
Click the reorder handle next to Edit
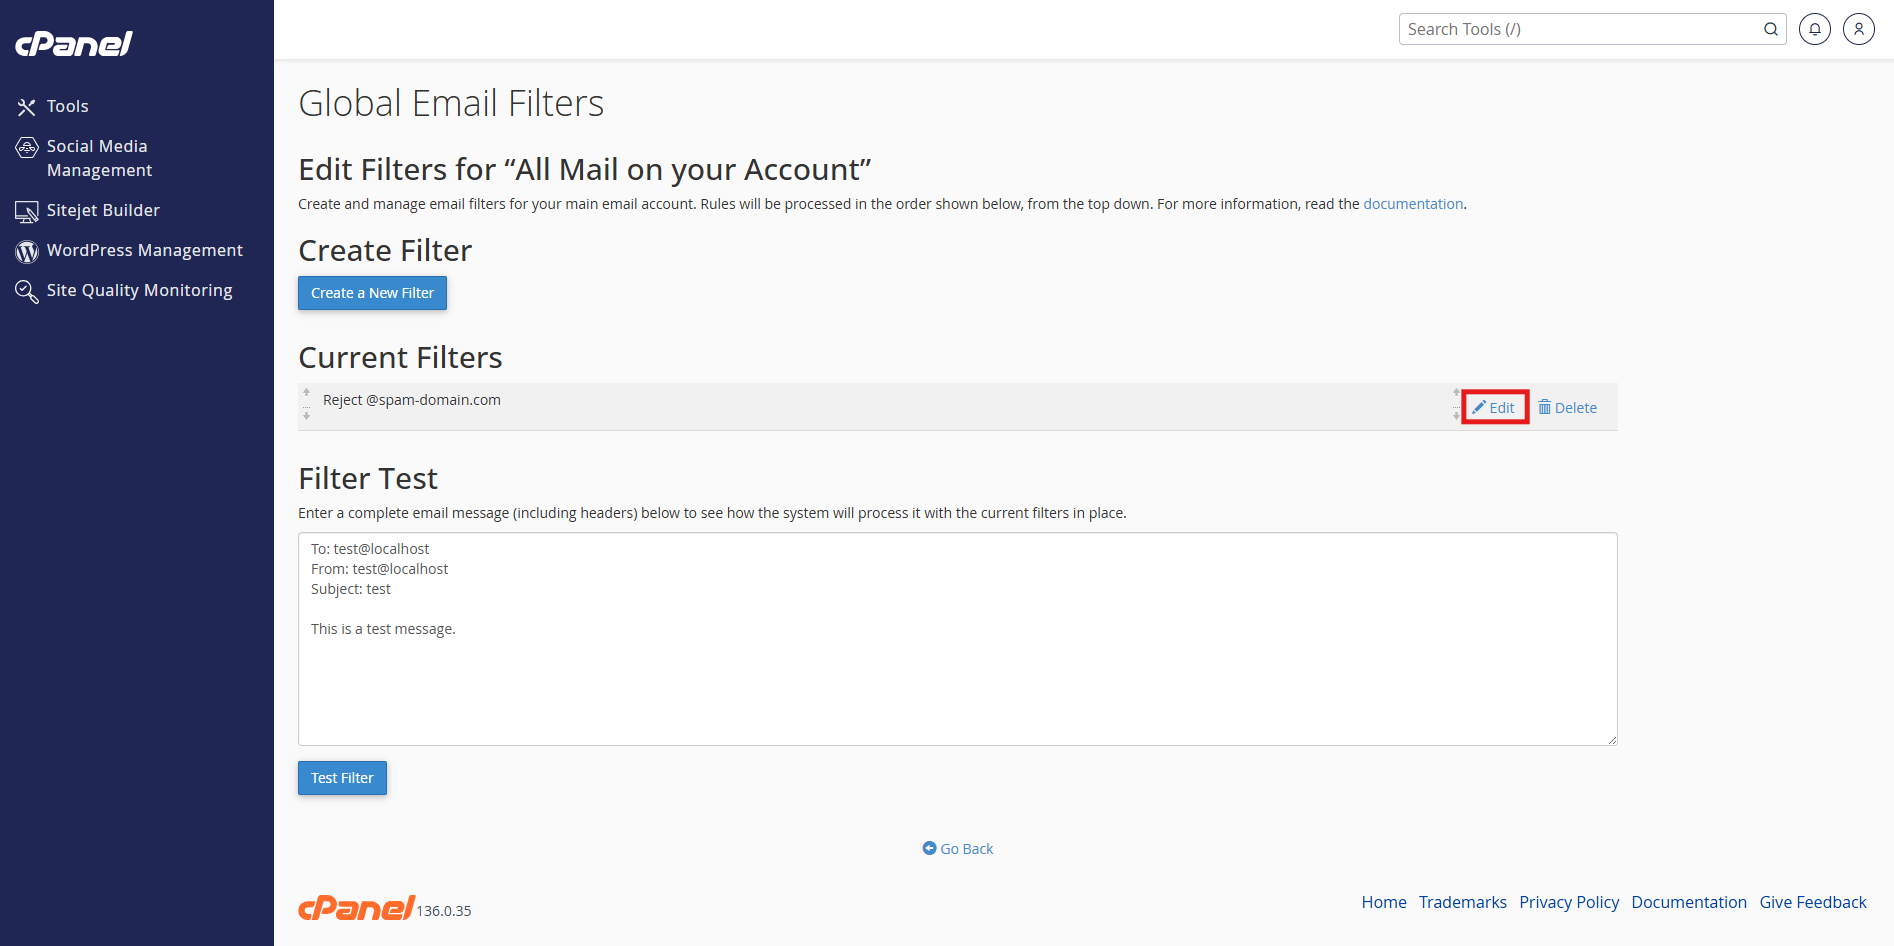(x=1456, y=404)
